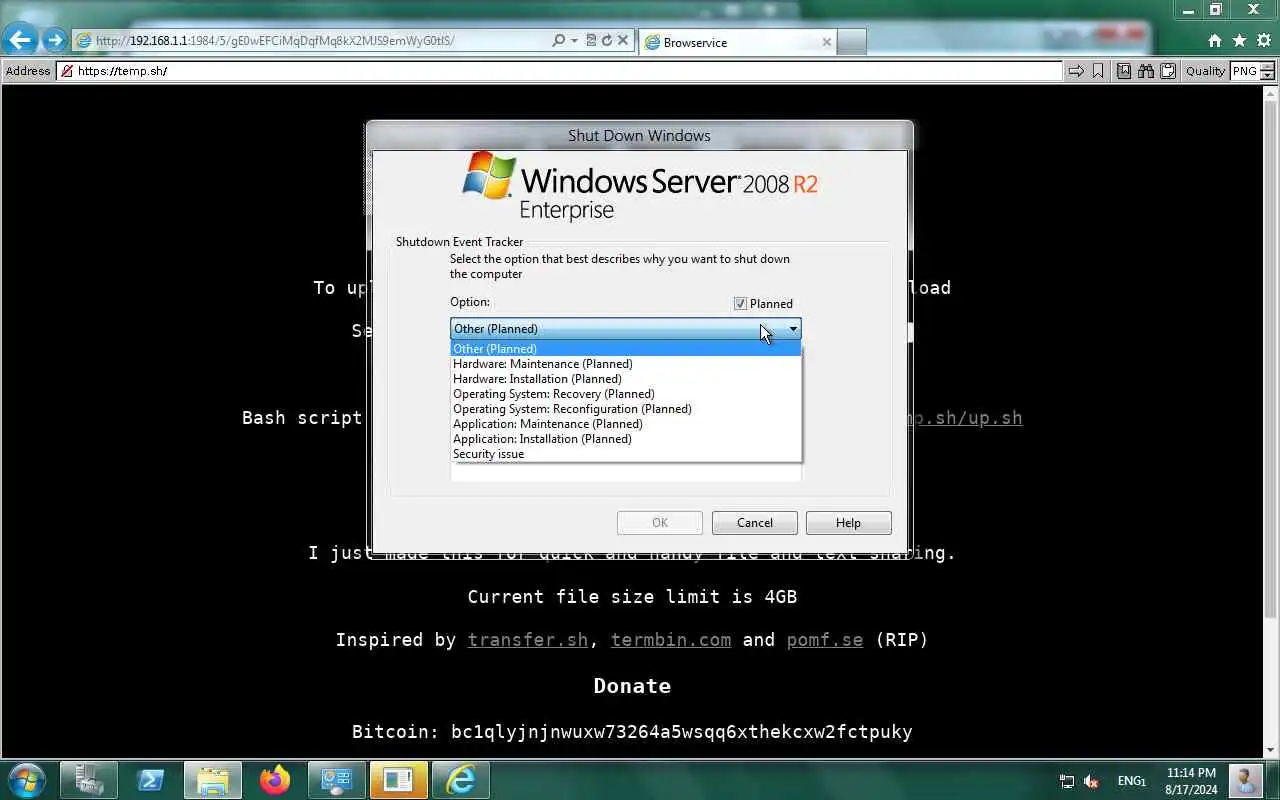Open the transfer.sh link
The height and width of the screenshot is (800, 1280).
[528, 640]
